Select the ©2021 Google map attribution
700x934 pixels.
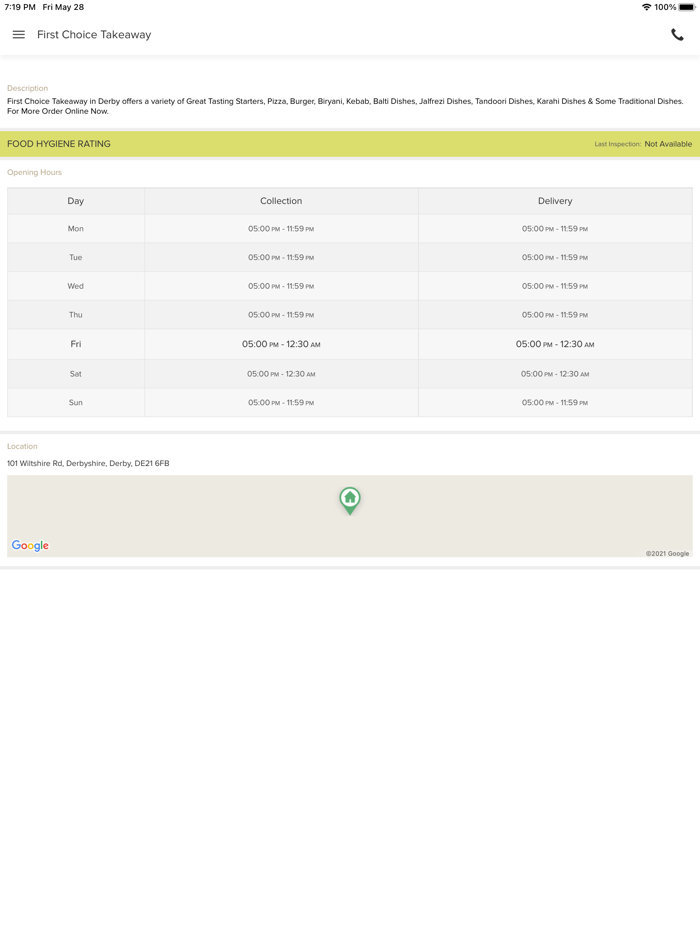(667, 553)
